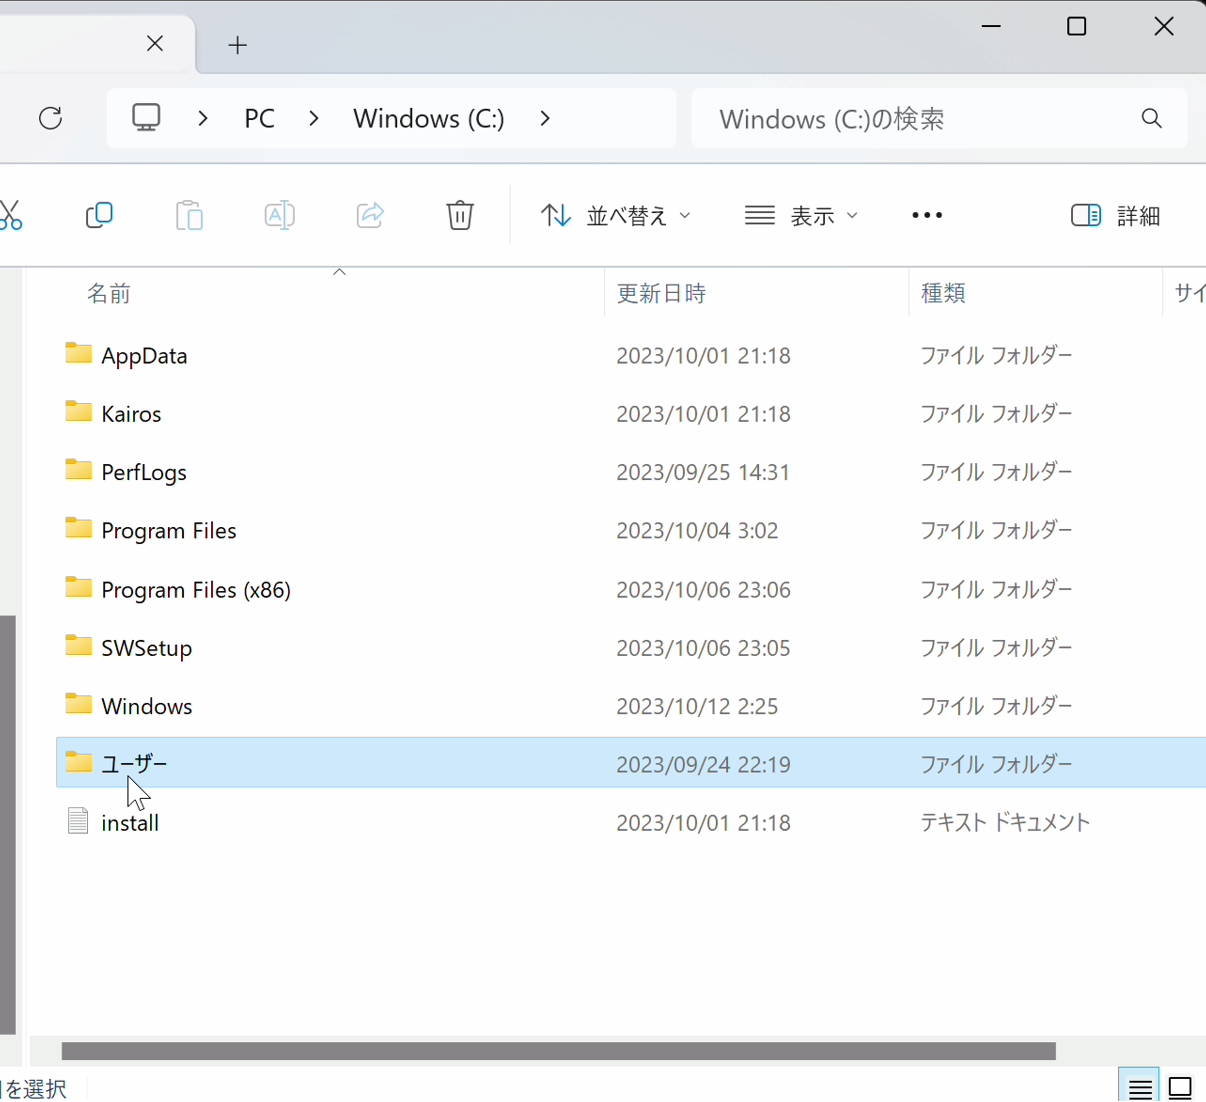
Task: Click the Program Files (x86) folder icon
Action: [x=78, y=587]
